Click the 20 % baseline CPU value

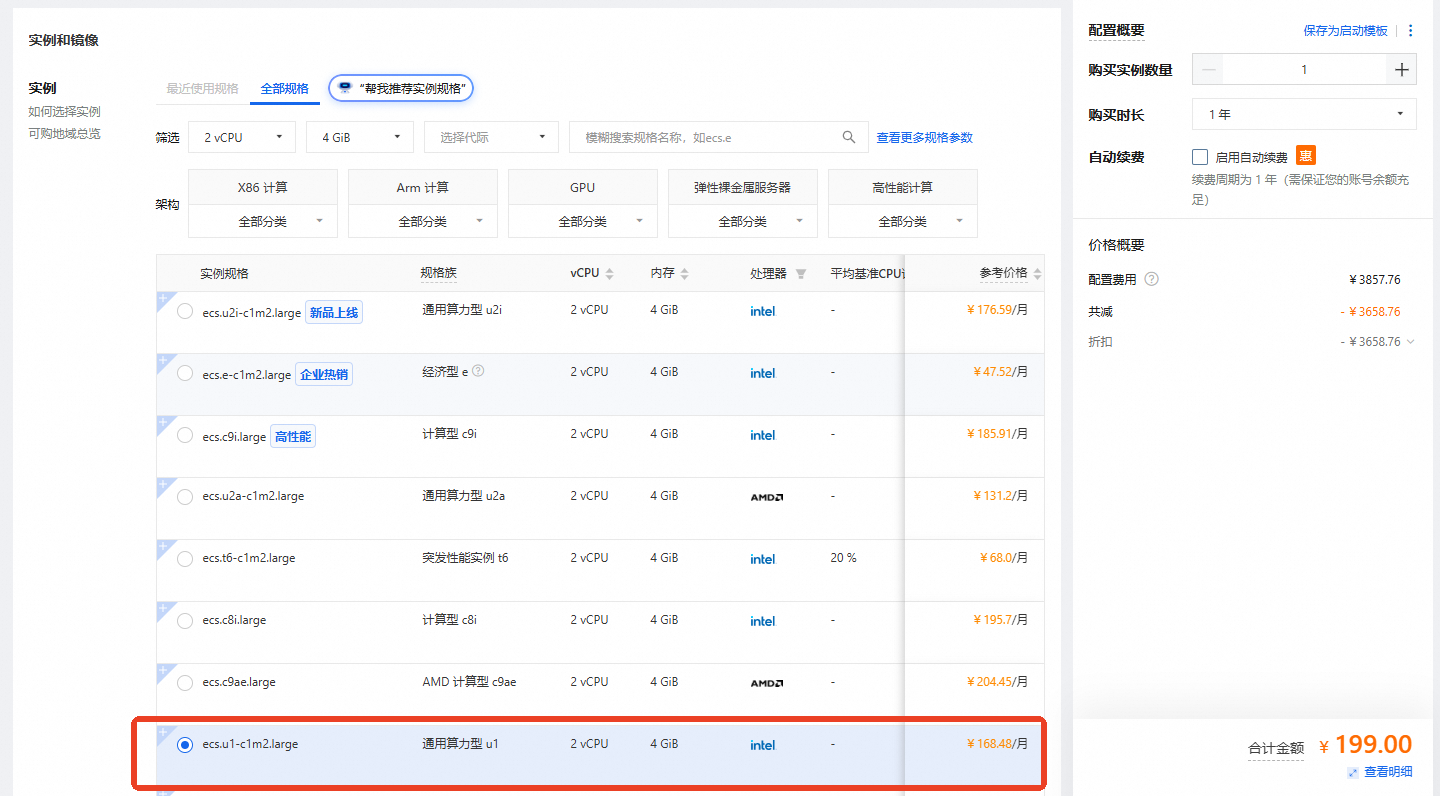tap(843, 557)
